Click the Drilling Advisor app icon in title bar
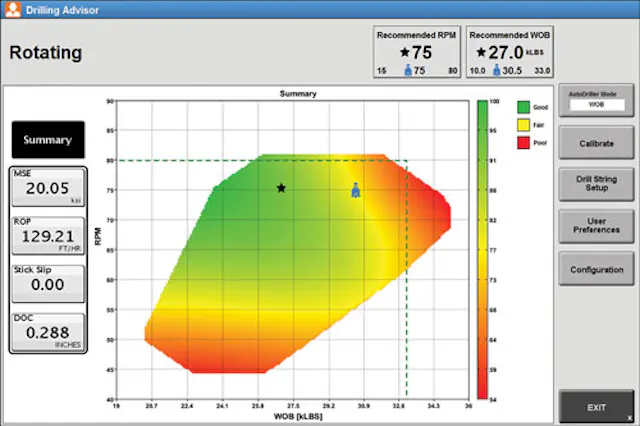640x426 pixels. click(x=13, y=9)
